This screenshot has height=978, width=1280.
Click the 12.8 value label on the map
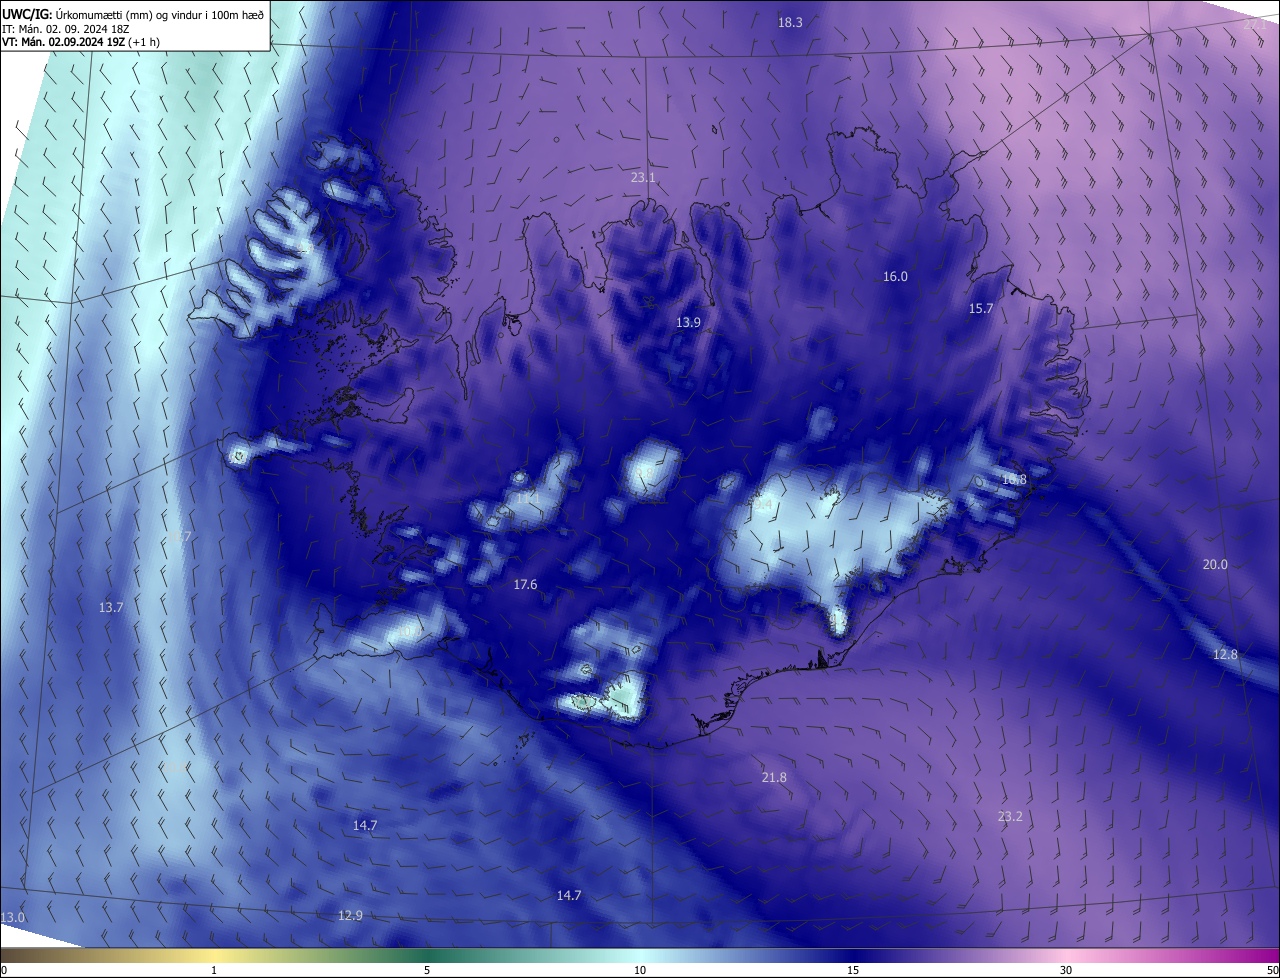pyautogui.click(x=1225, y=654)
